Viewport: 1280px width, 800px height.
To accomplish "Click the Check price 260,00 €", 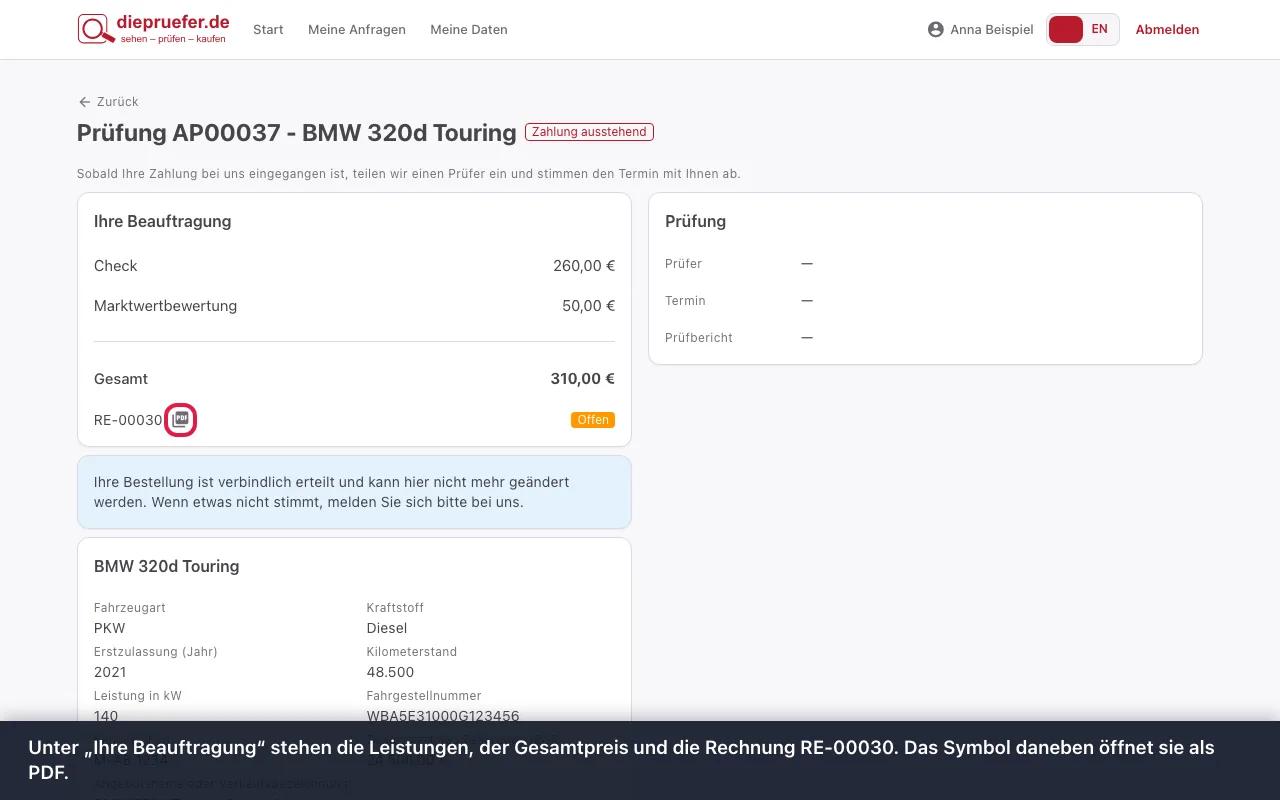I will 584,266.
